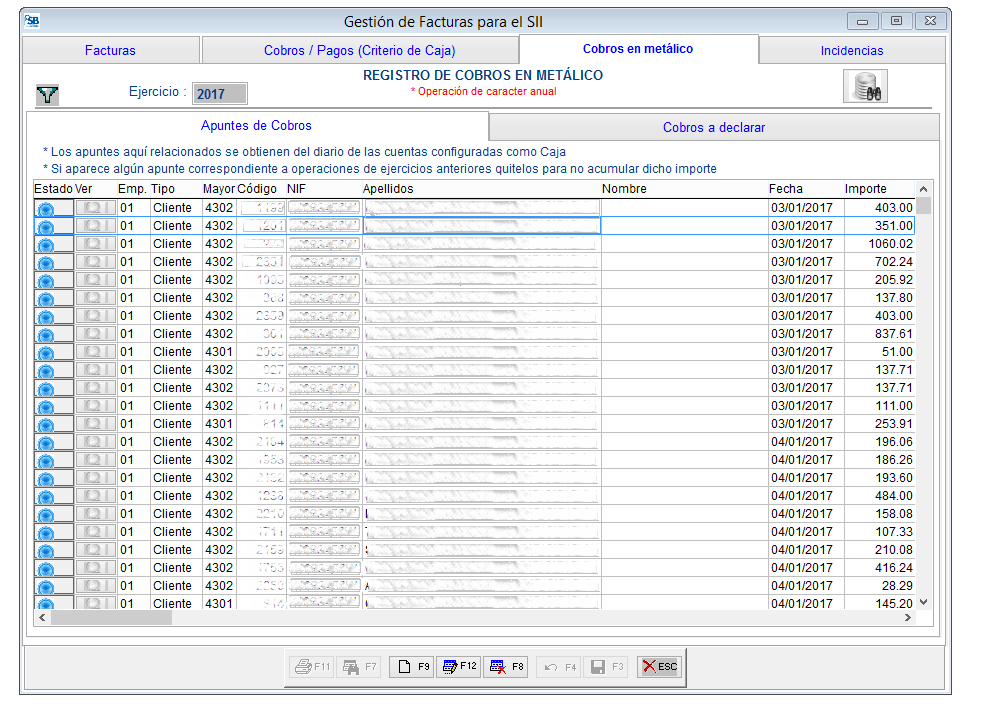This screenshot has width=981, height=728.
Task: Click the horizontal scrollbar right arrow
Action: point(908,618)
